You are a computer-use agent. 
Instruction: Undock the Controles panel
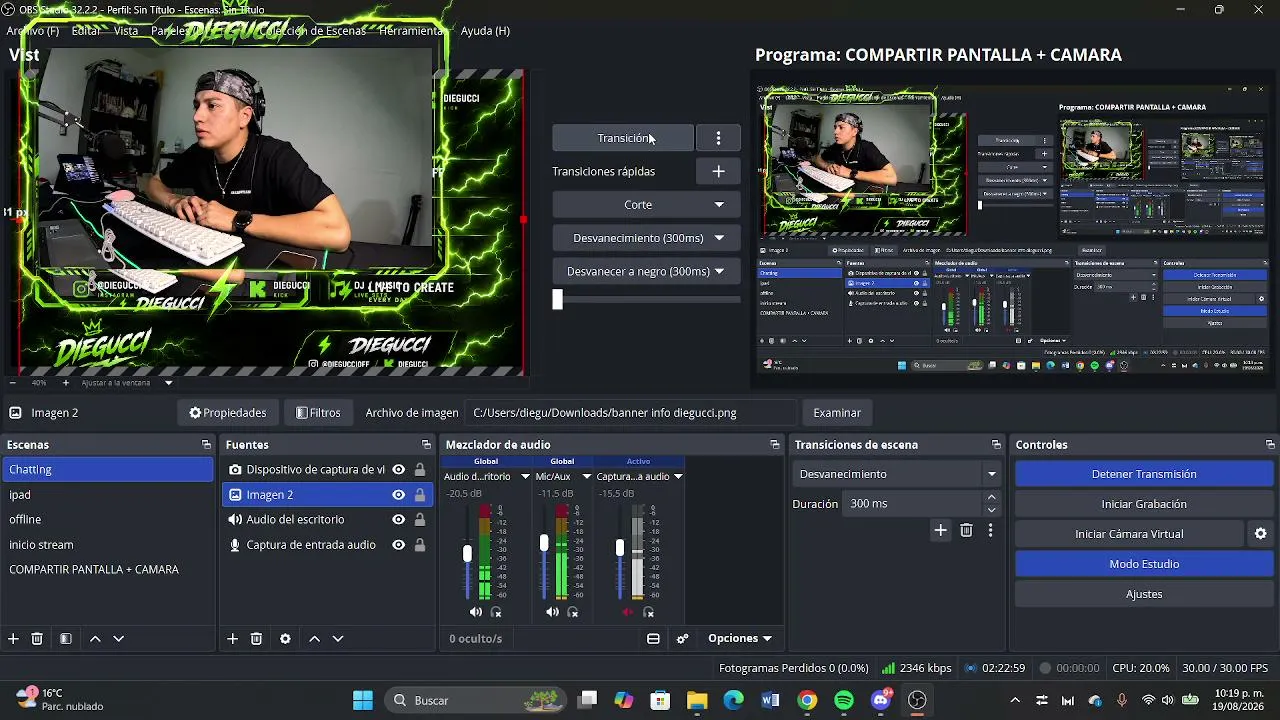(x=1270, y=445)
